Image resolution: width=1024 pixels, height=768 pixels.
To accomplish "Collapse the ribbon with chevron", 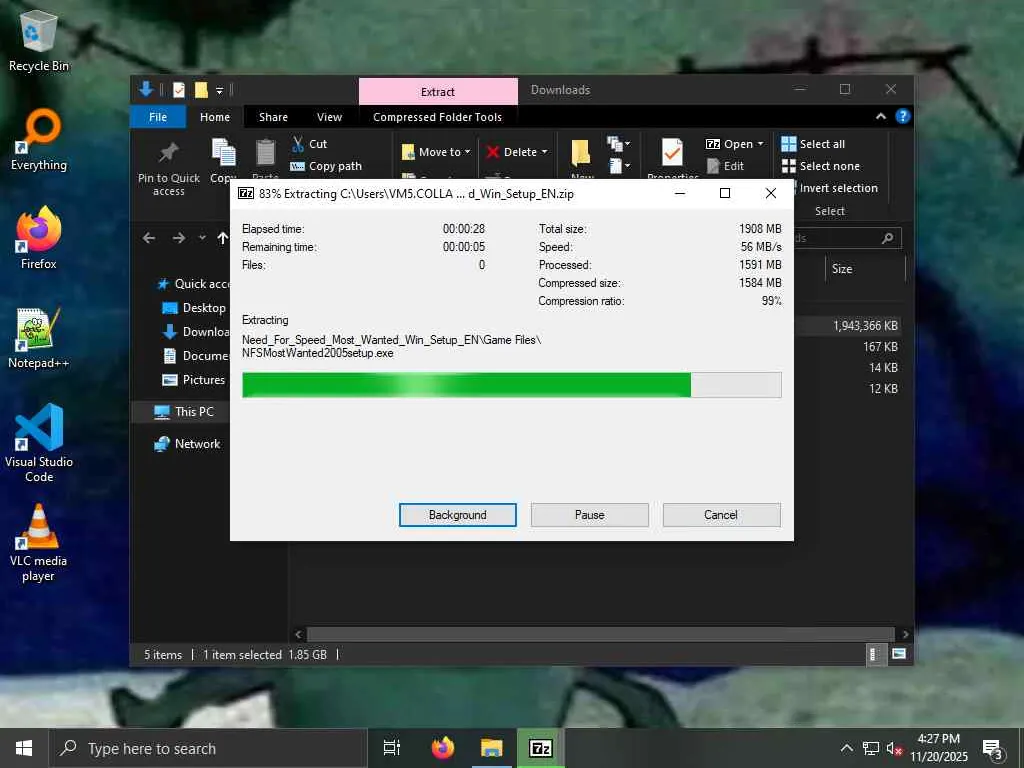I will (x=880, y=116).
